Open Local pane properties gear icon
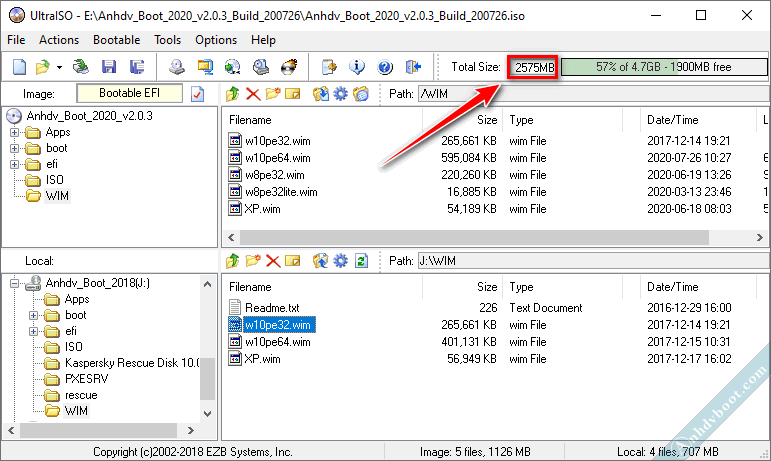This screenshot has width=771, height=461. coord(340,260)
